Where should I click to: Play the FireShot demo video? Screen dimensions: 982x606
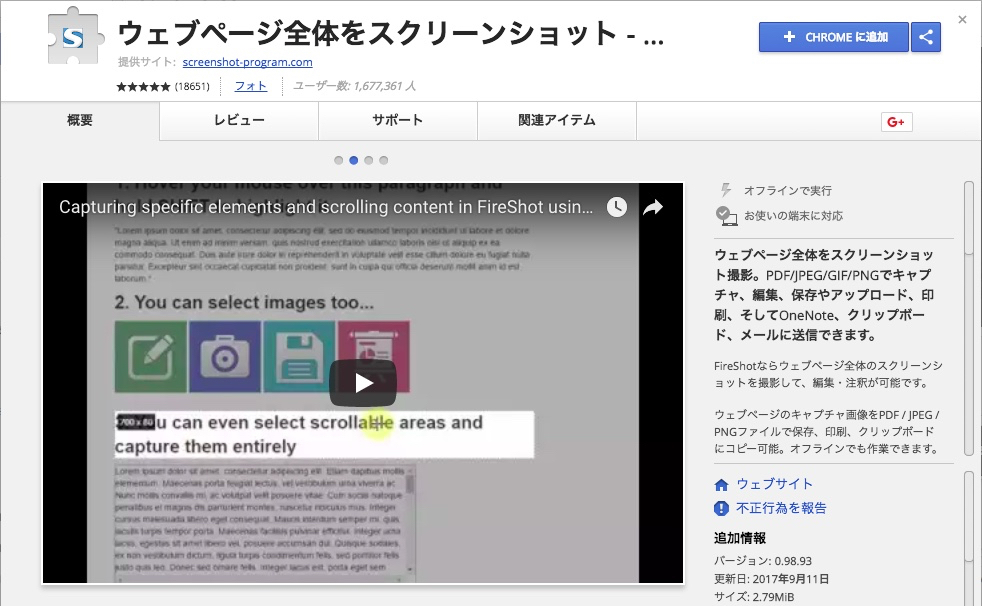point(363,383)
